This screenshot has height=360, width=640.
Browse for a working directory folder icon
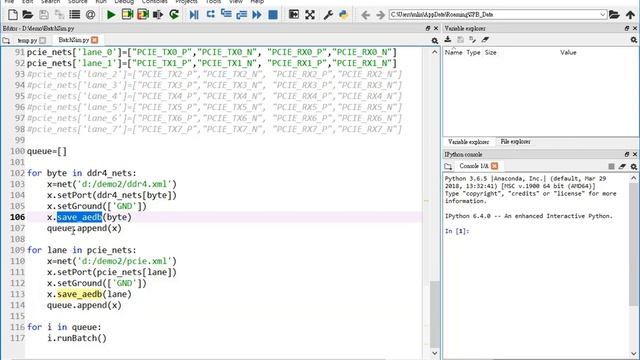click(x=614, y=15)
